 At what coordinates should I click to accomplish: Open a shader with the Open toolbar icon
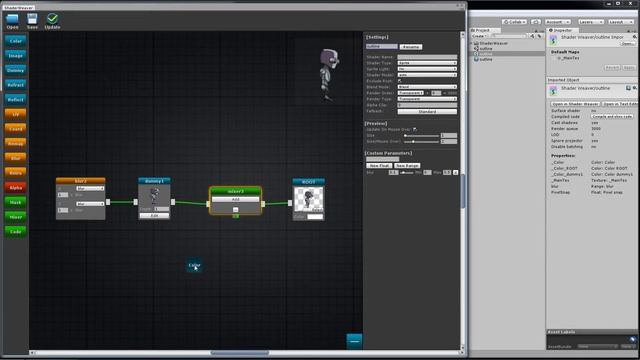coord(12,21)
